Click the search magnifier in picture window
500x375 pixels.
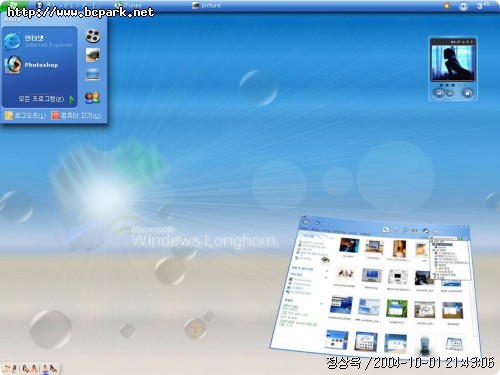406,230
